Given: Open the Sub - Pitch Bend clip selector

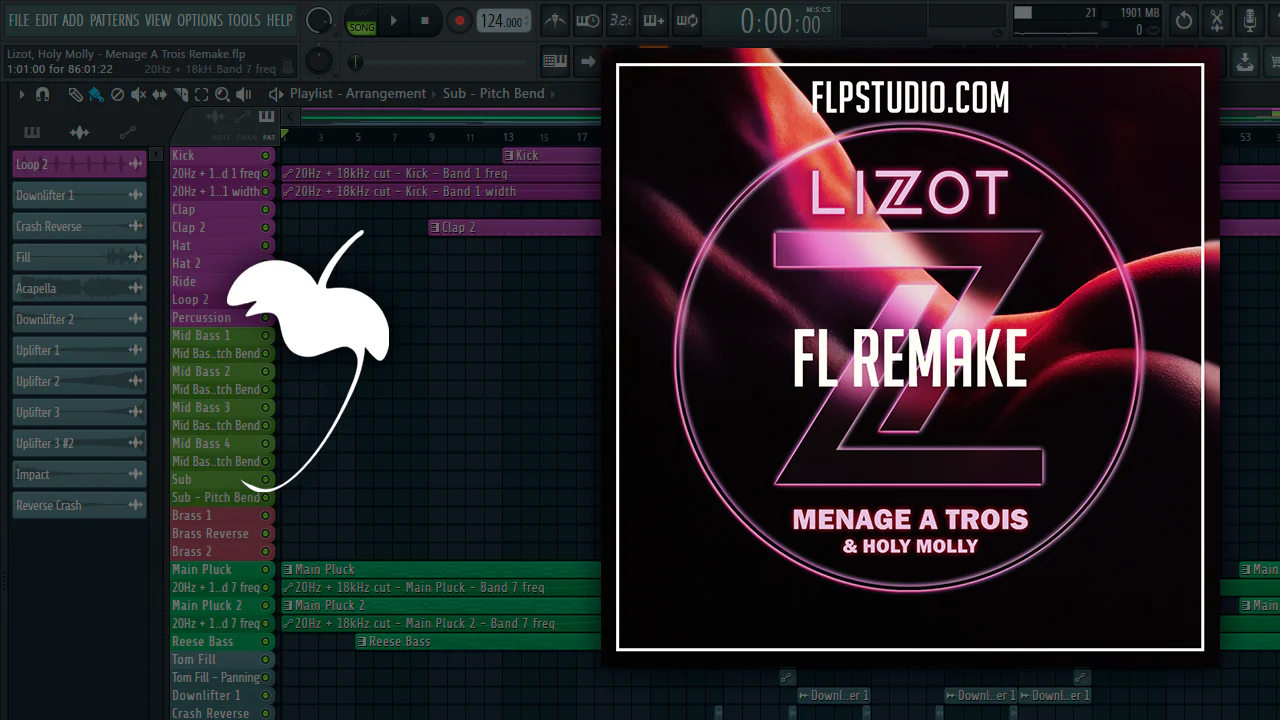Looking at the screenshot, I should point(494,94).
